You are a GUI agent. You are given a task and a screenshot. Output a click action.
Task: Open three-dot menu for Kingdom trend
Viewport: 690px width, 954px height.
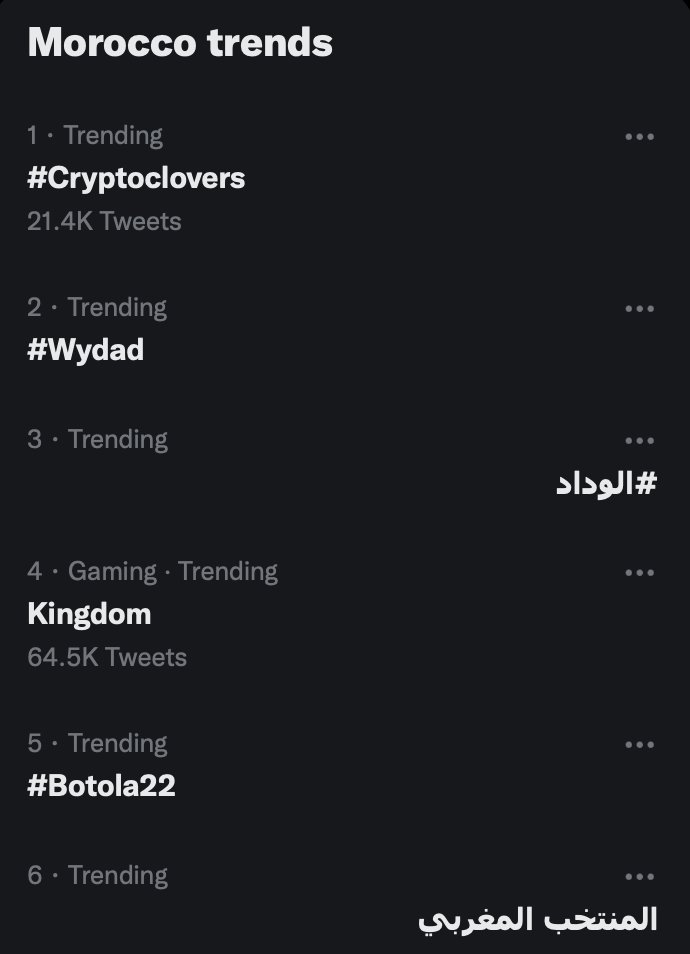[x=639, y=573]
